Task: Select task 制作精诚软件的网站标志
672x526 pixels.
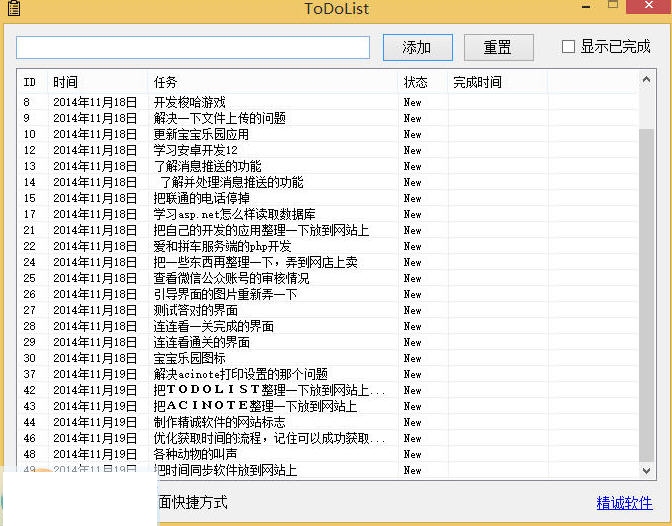Action: tap(219, 422)
